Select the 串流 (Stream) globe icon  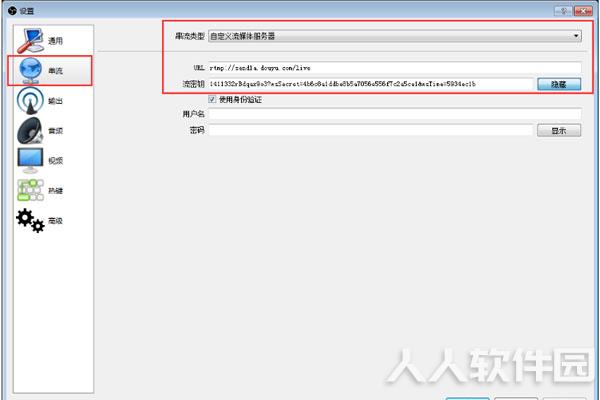31,70
